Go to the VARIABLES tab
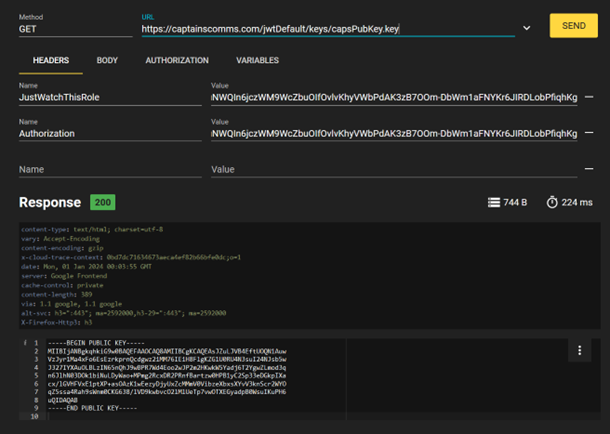This screenshot has width=610, height=434. [257, 61]
